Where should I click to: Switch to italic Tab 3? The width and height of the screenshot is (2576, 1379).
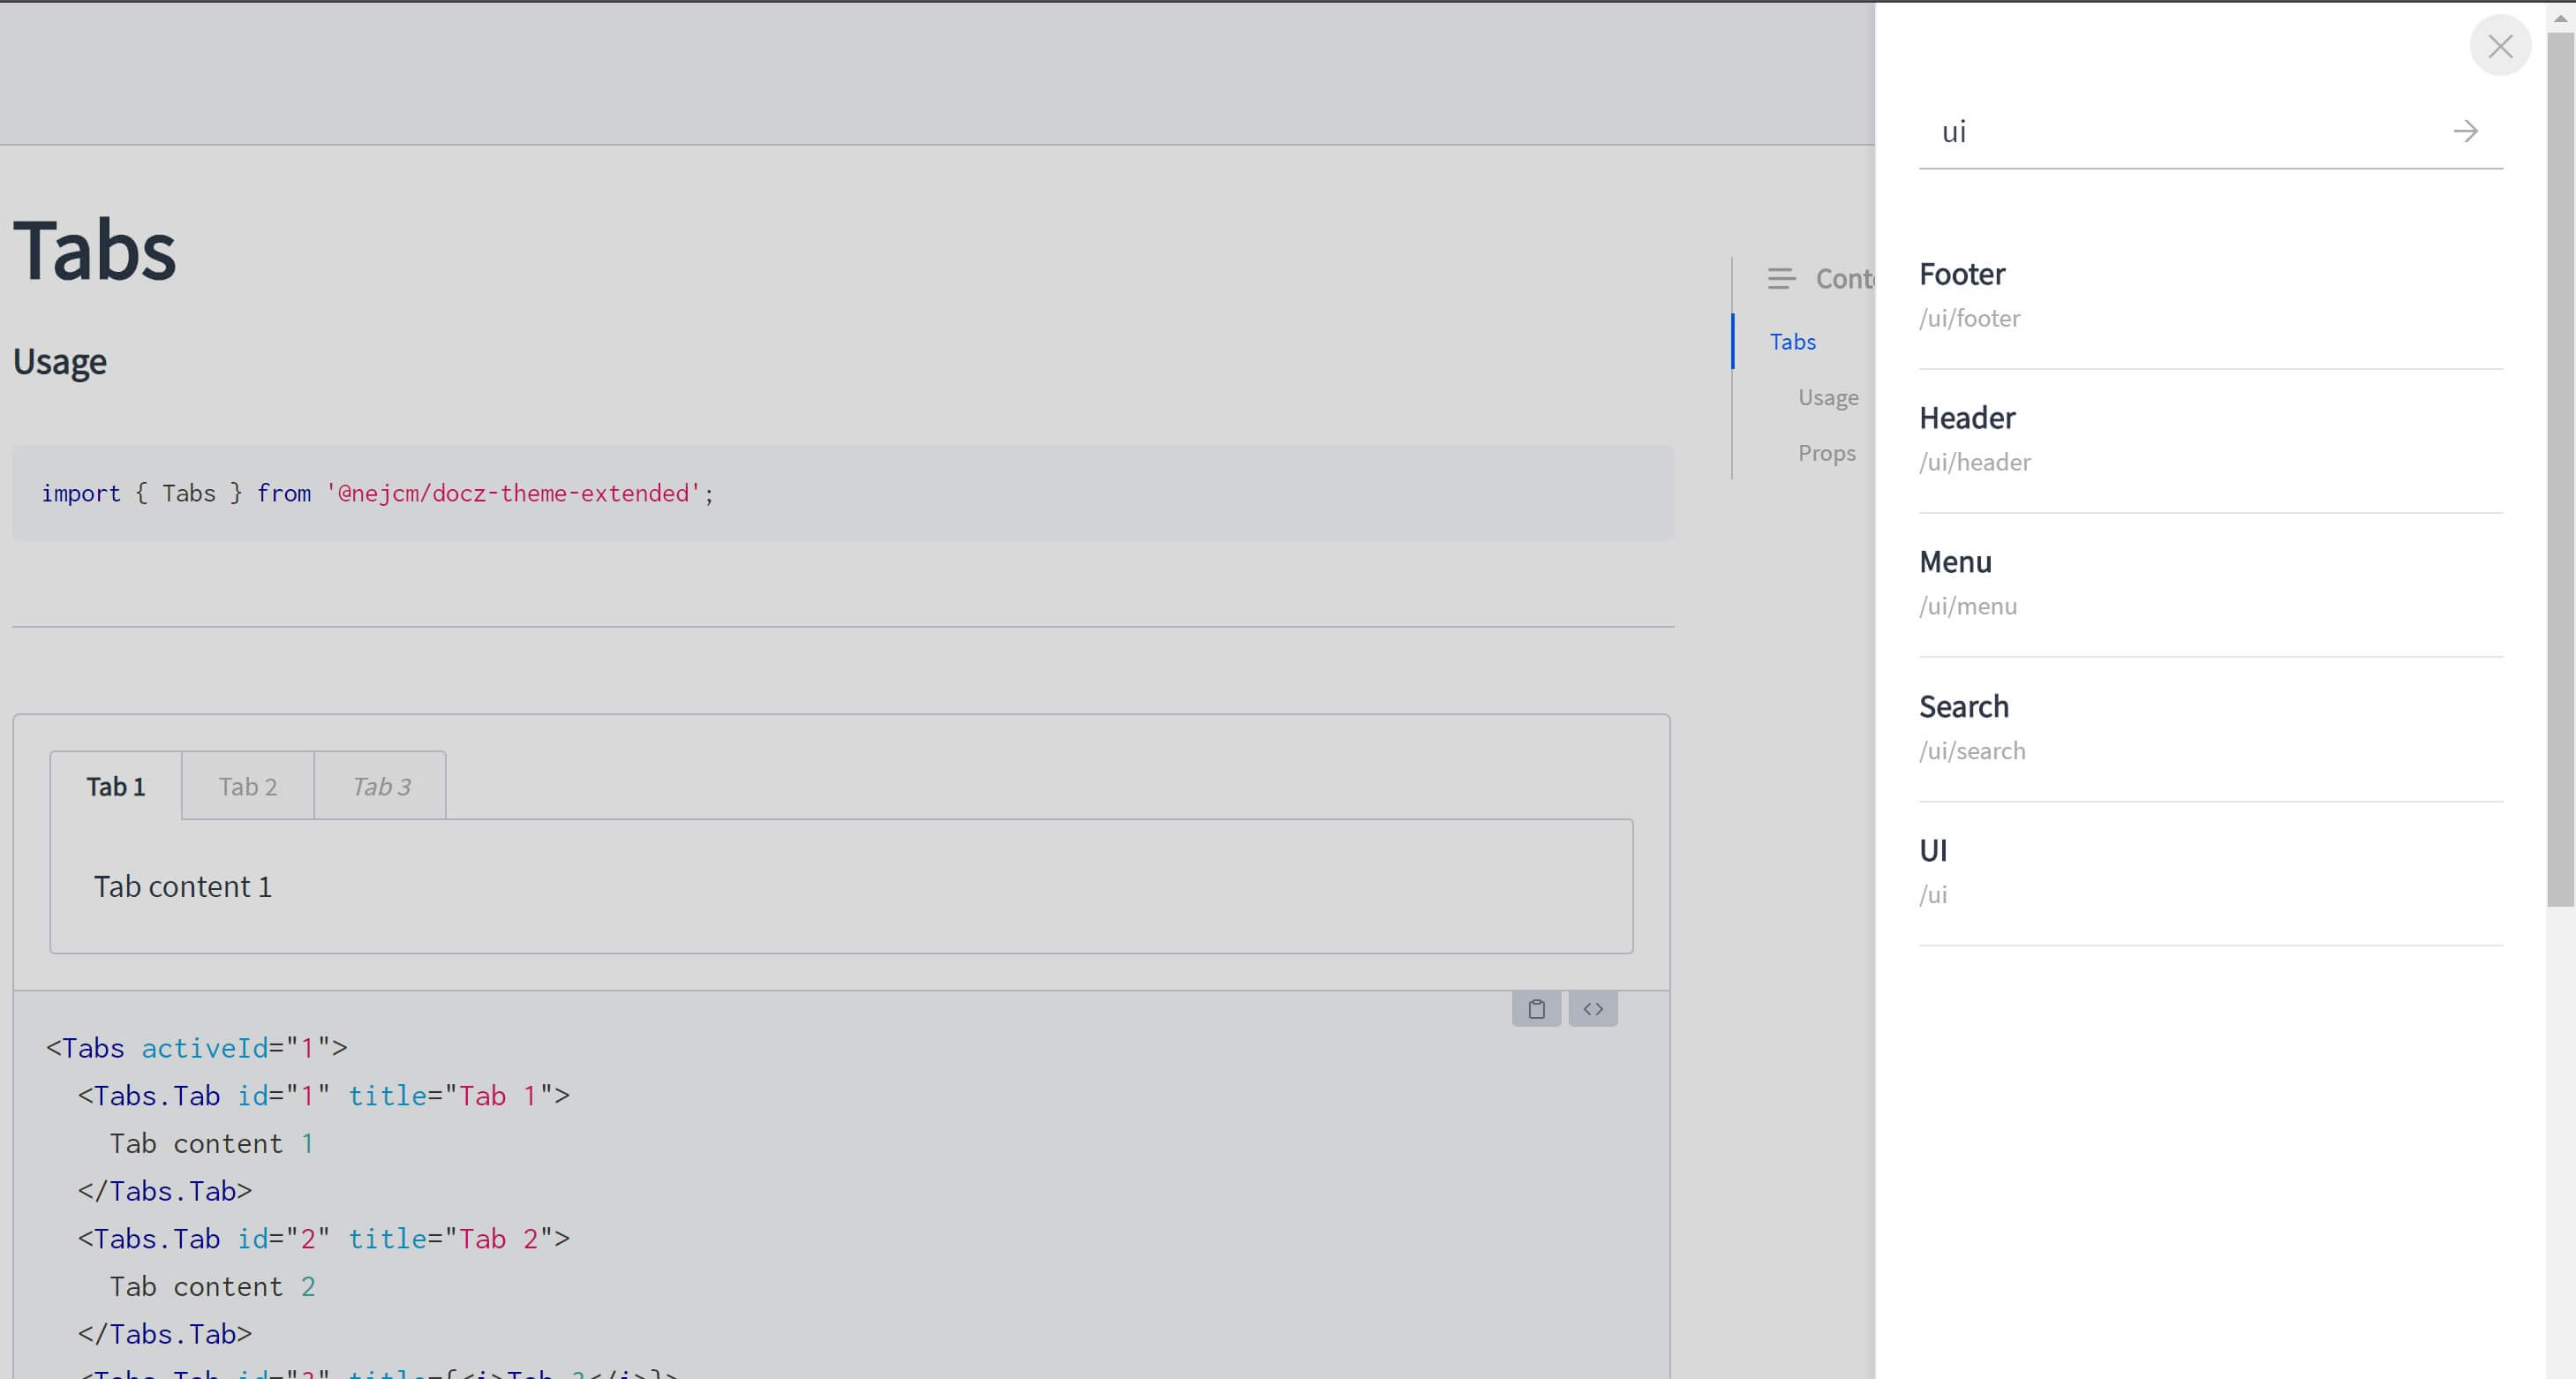(x=381, y=786)
